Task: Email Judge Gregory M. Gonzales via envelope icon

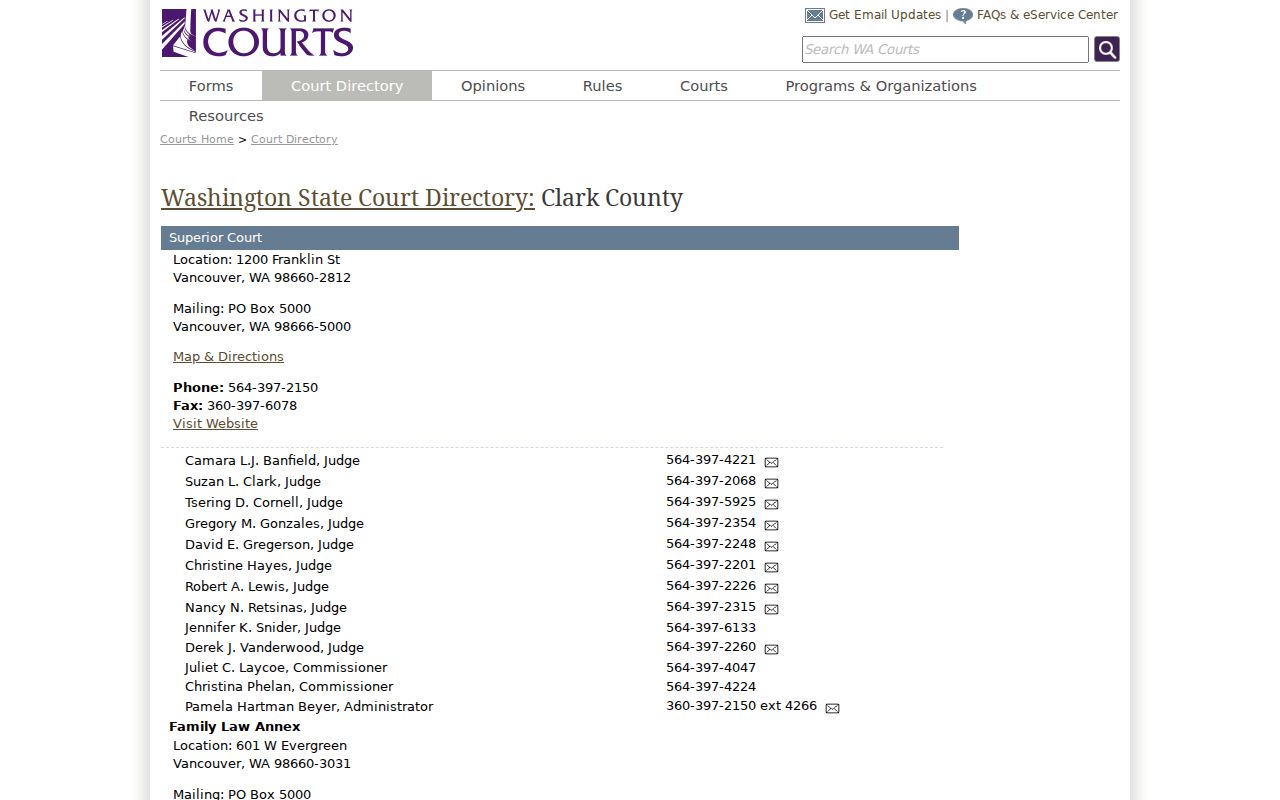Action: [x=771, y=525]
